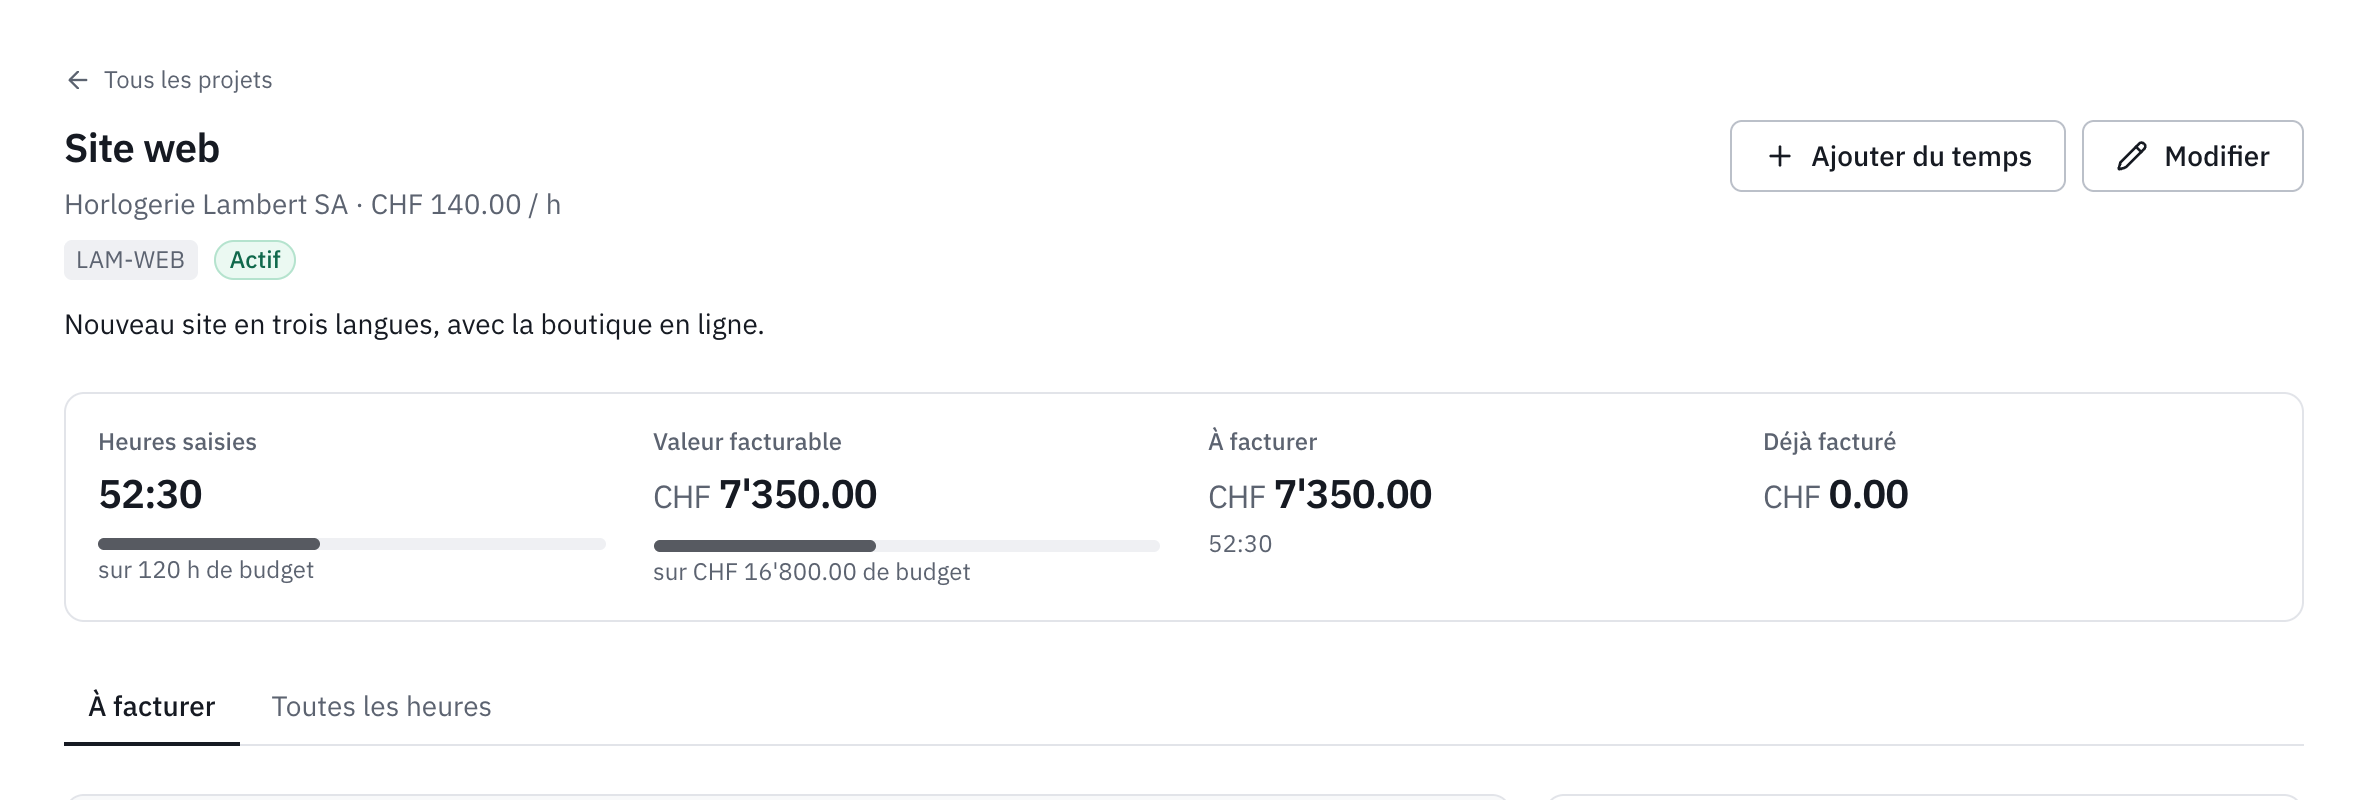2368x800 pixels.
Task: Click the Heures saisies value 52:30
Action: [150, 495]
